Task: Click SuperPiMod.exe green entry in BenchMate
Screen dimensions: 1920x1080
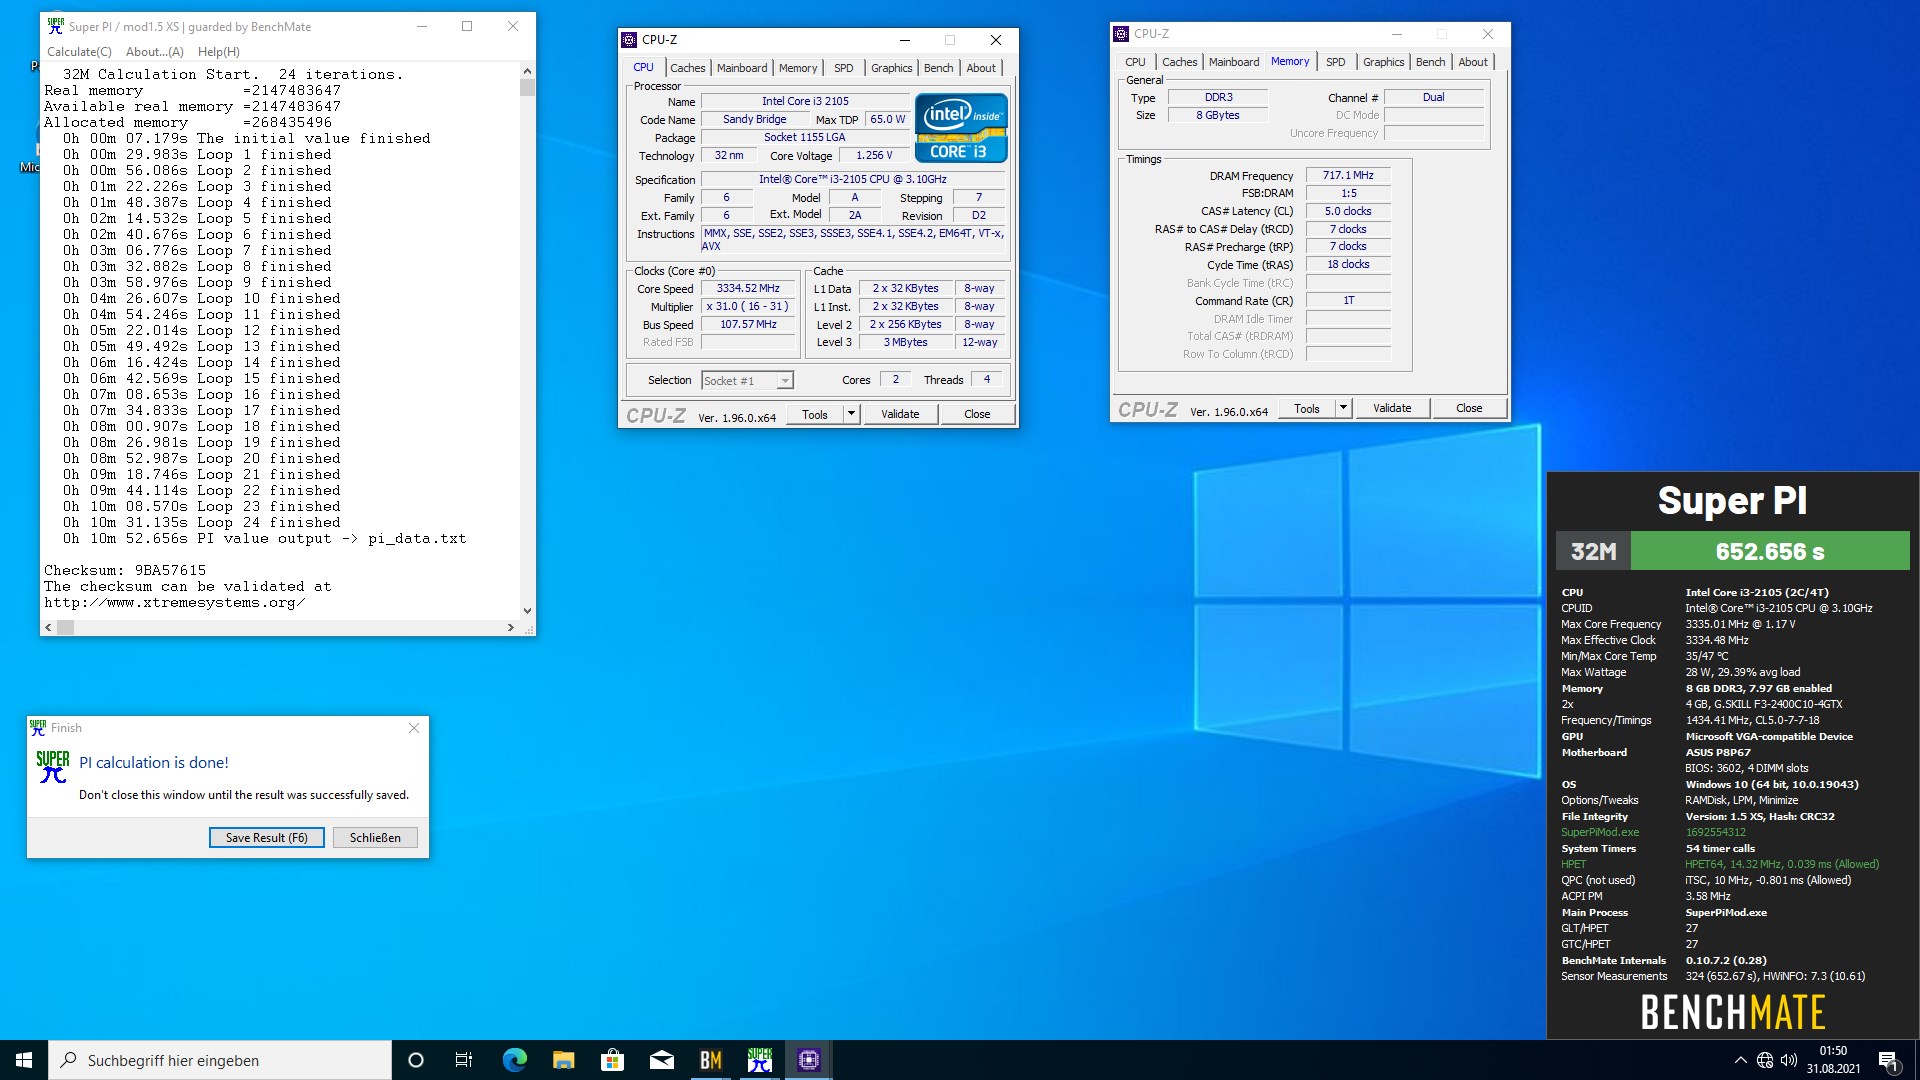Action: tap(1600, 832)
